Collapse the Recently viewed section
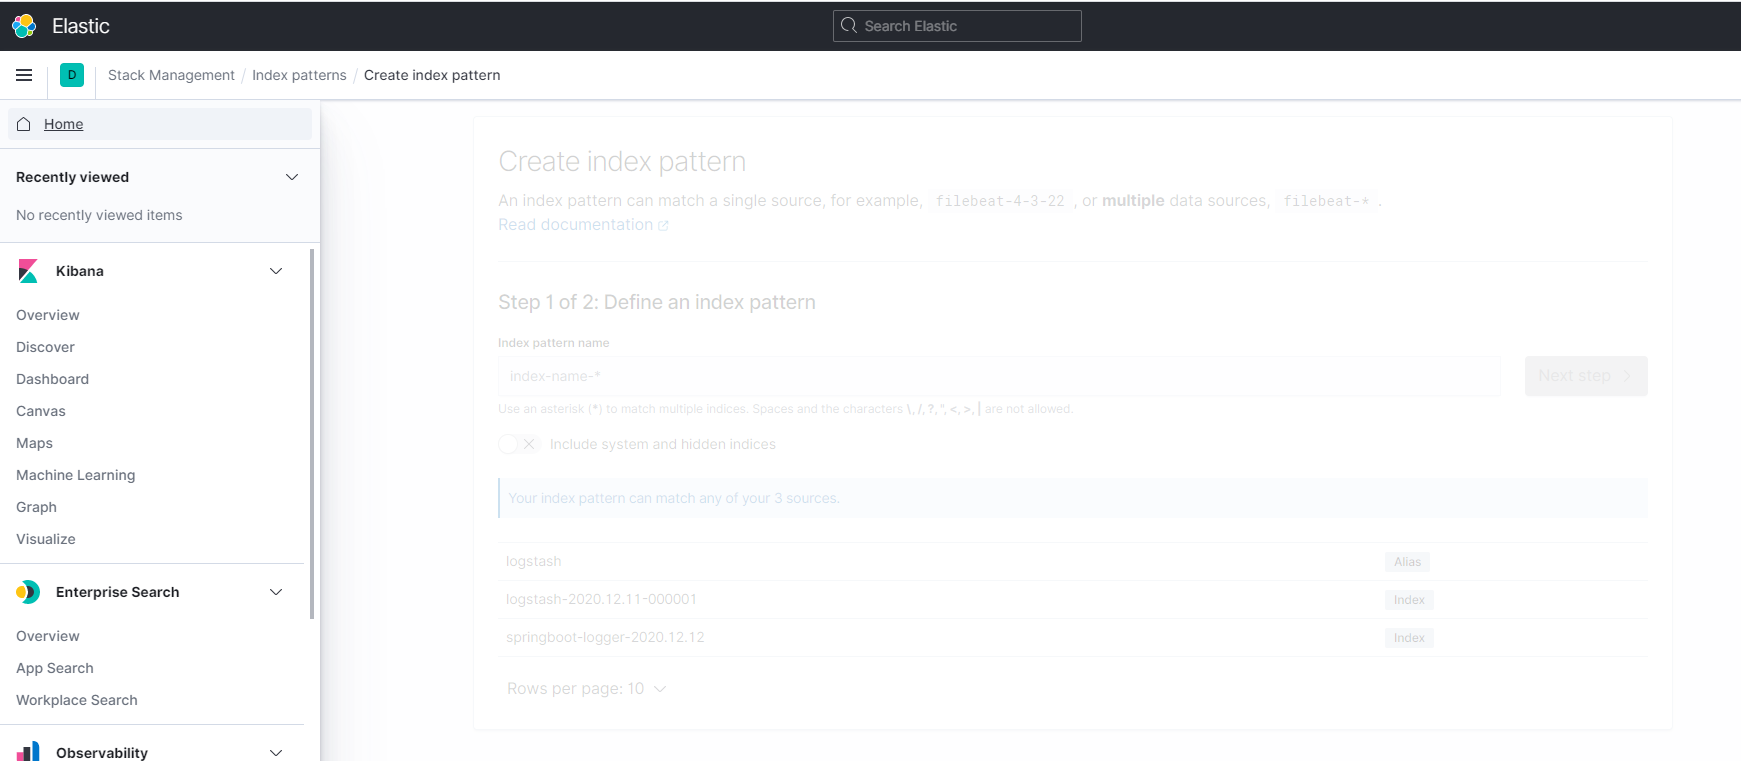Viewport: 1741px width, 761px height. tap(292, 177)
